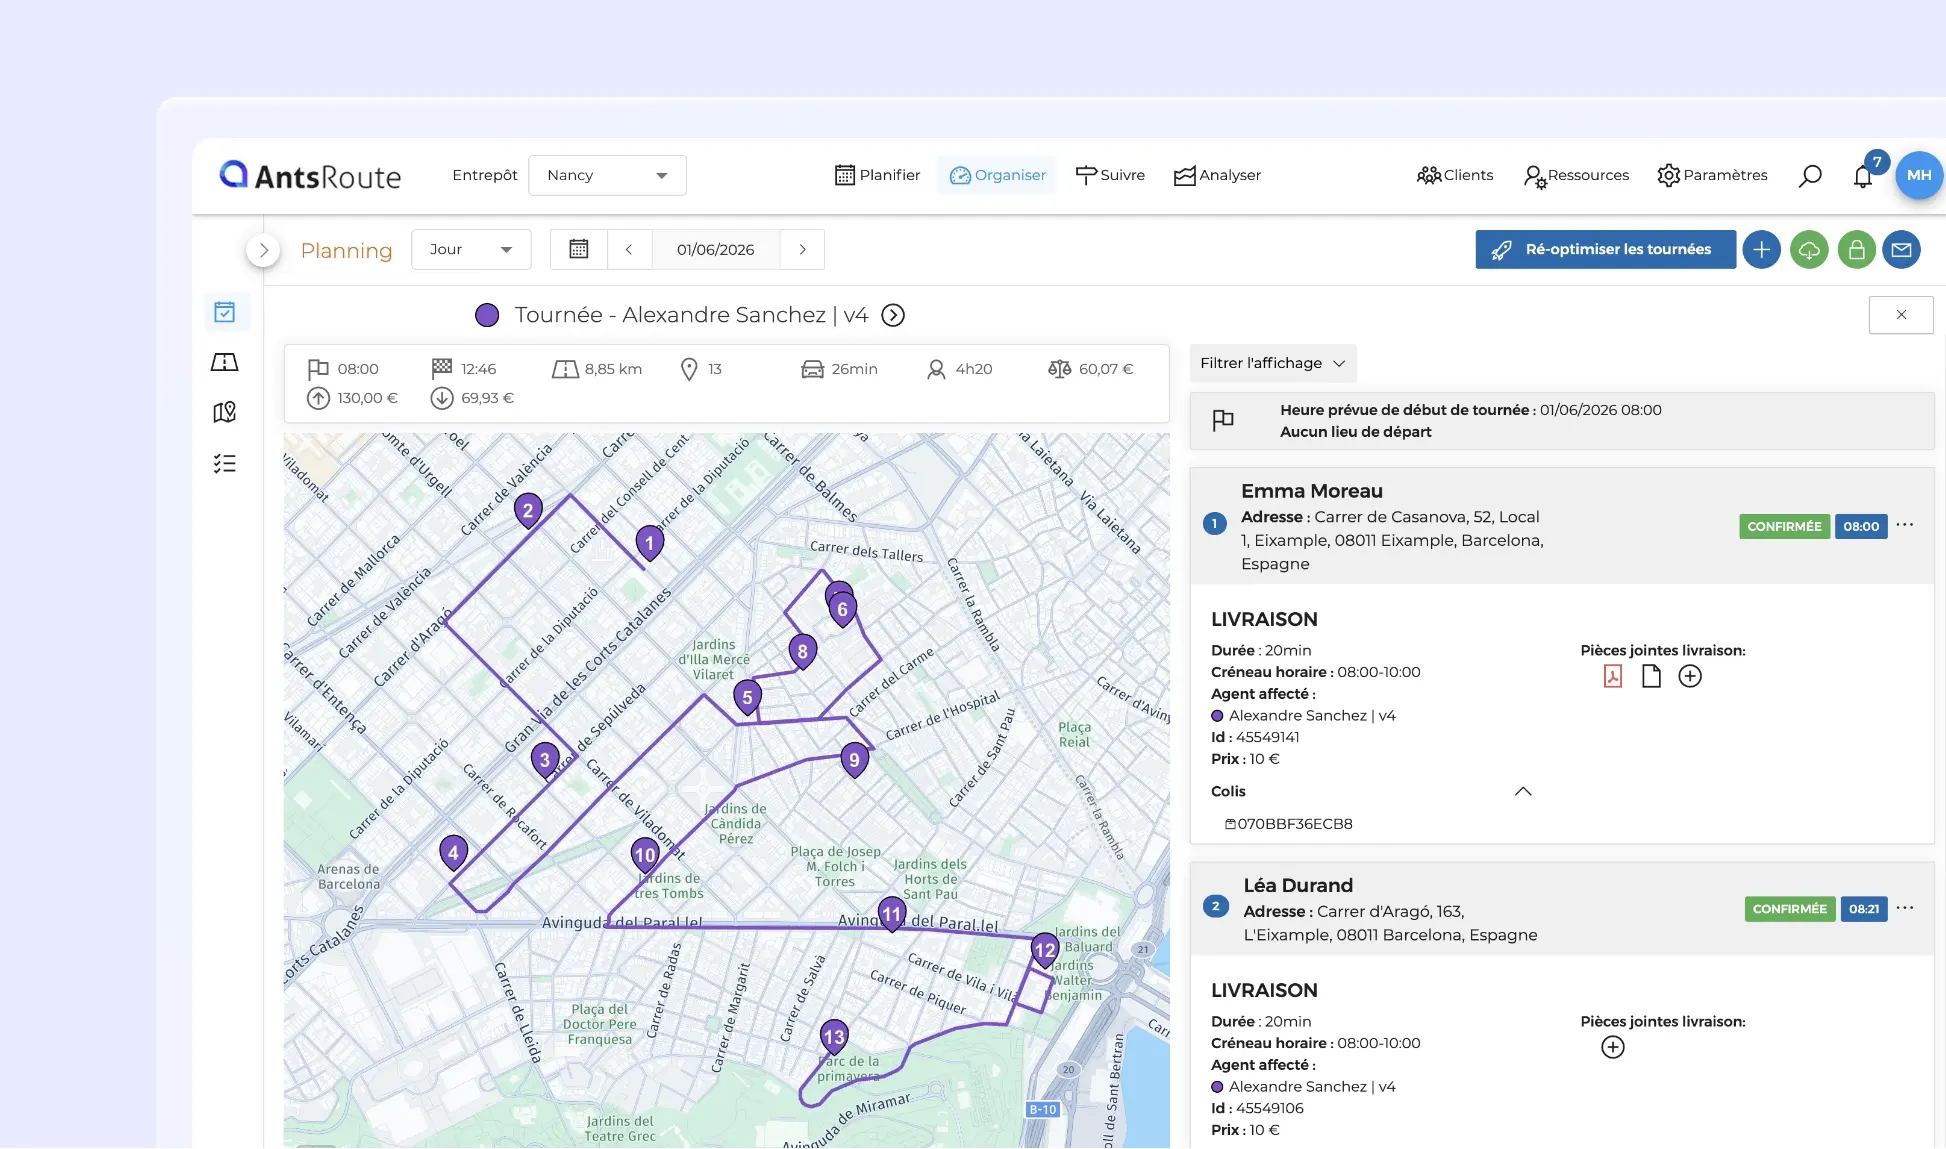Click map marker 2
The width and height of the screenshot is (1946, 1149).
pos(528,510)
